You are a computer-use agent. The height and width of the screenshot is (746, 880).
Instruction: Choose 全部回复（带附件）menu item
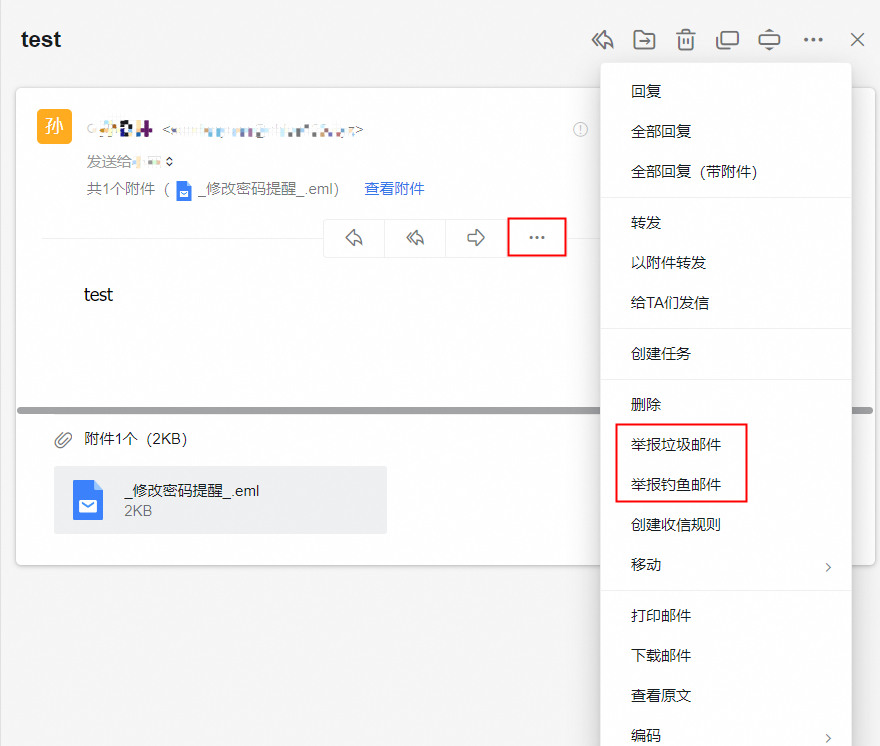coord(726,171)
